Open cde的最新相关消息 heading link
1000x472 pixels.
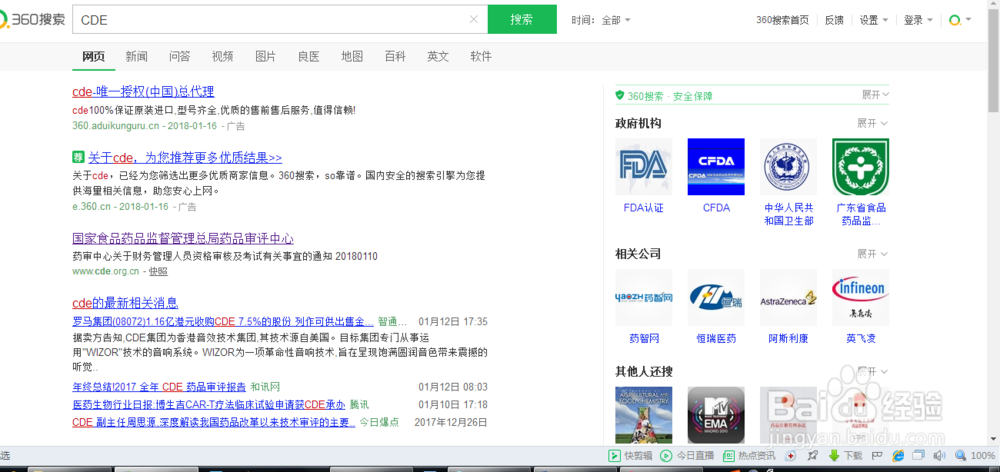coord(125,303)
